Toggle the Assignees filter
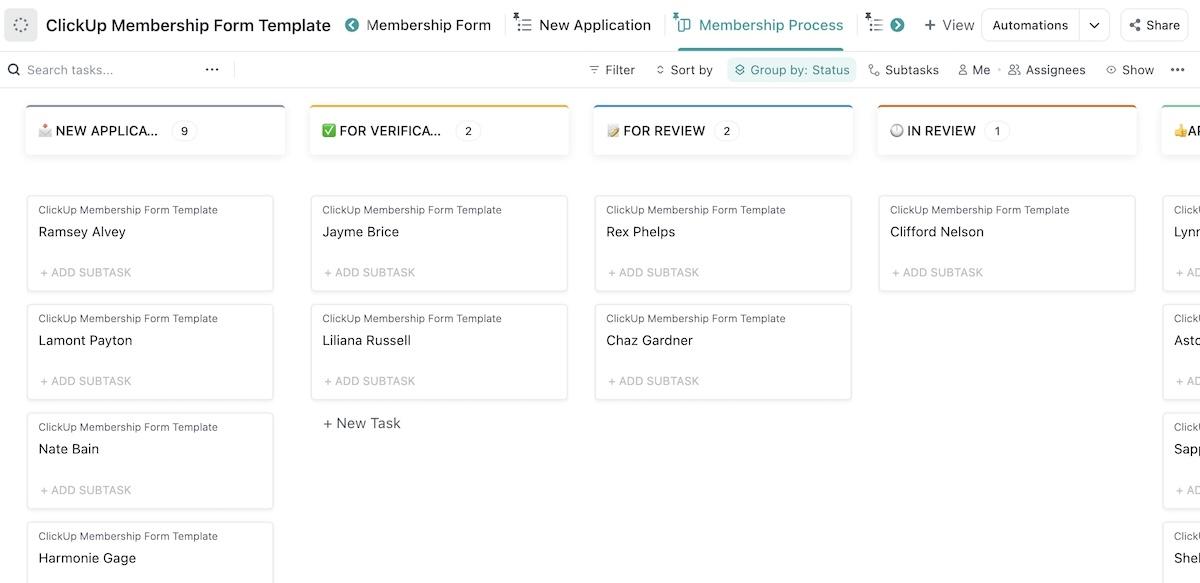The width and height of the screenshot is (1200, 583). coord(1046,70)
